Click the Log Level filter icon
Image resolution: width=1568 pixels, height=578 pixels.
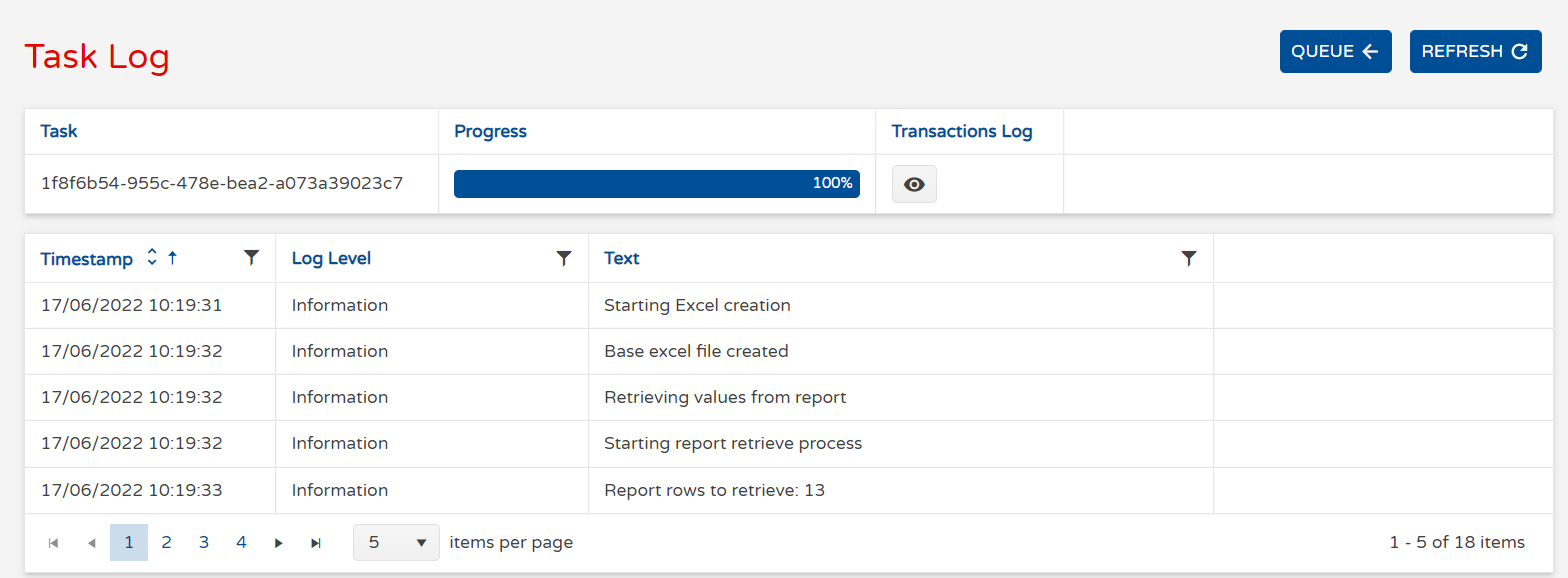pyautogui.click(x=564, y=258)
